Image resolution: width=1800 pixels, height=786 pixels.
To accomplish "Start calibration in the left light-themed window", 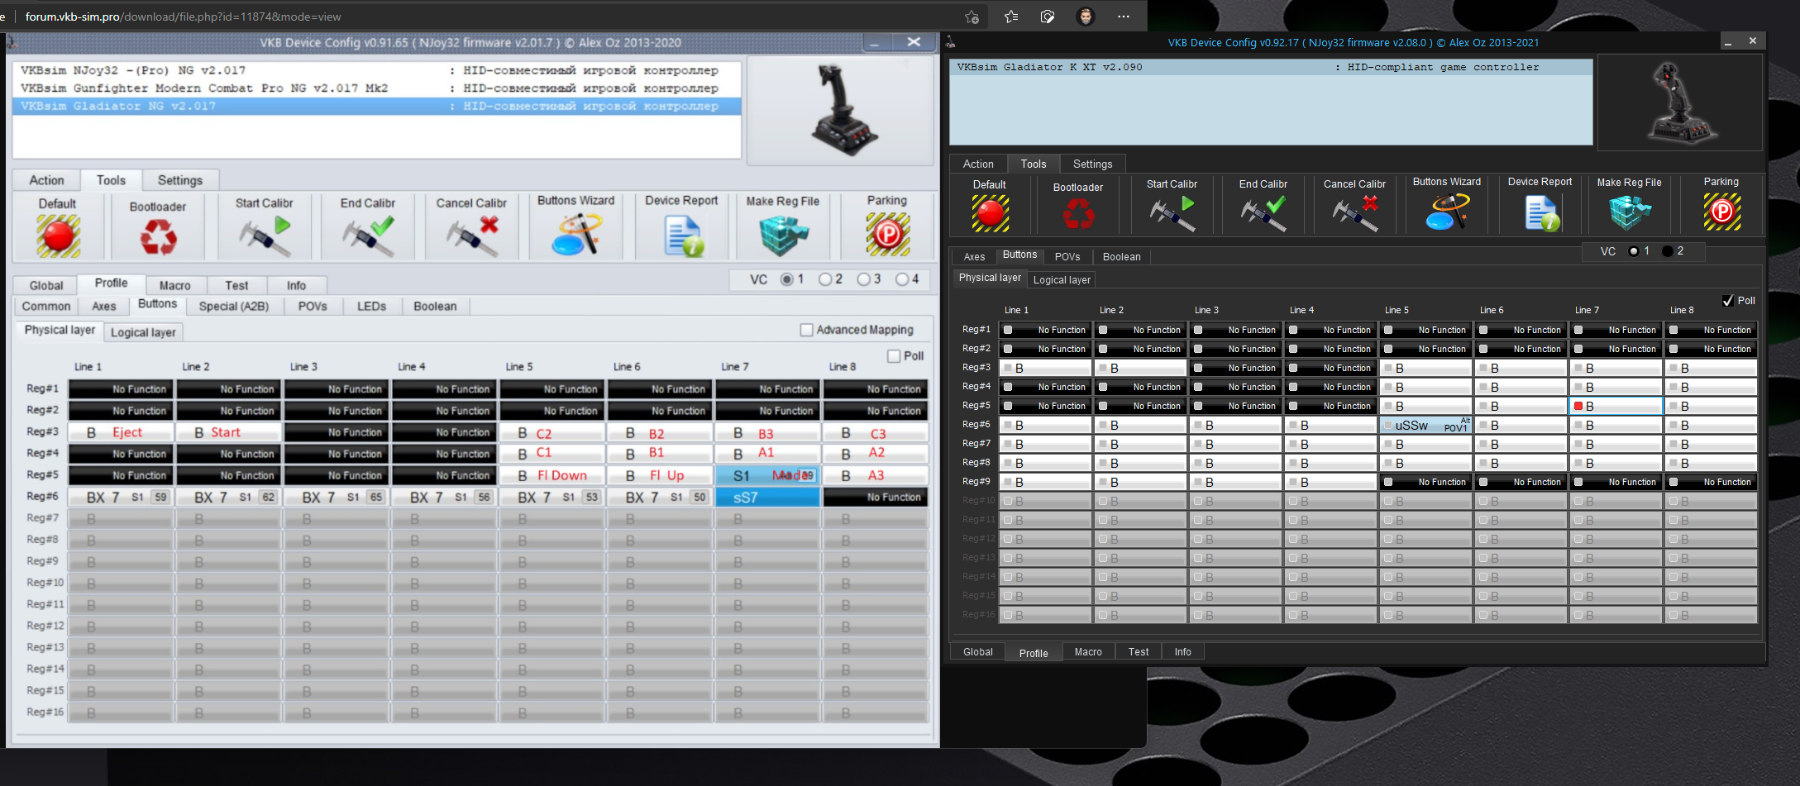I will [x=264, y=236].
